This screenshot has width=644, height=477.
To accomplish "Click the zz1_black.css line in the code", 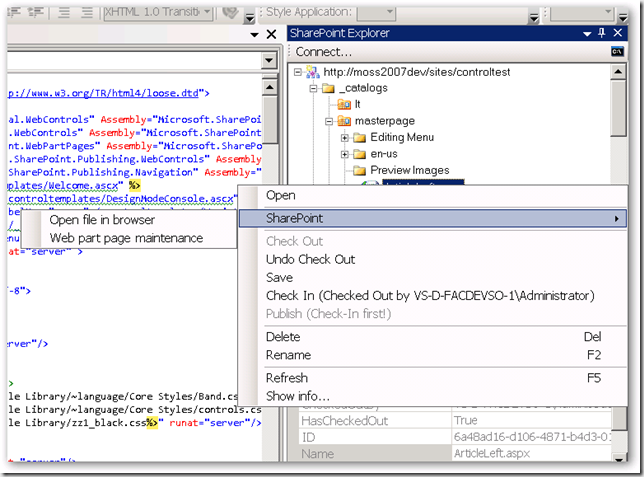I will point(134,423).
